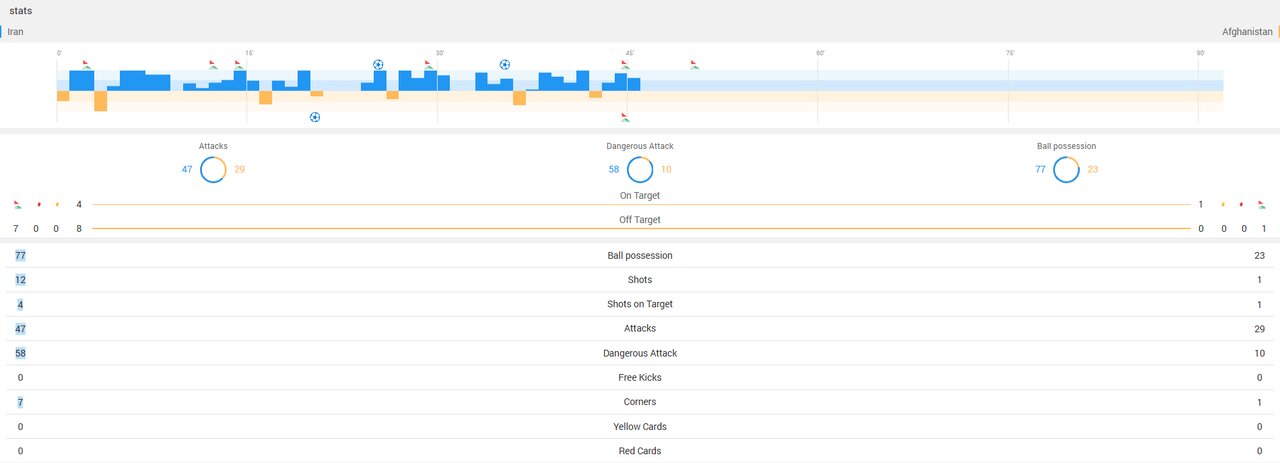Click Afghanistan's corner flag icon on right
Screen dimensions: 1280x463
(1263, 204)
